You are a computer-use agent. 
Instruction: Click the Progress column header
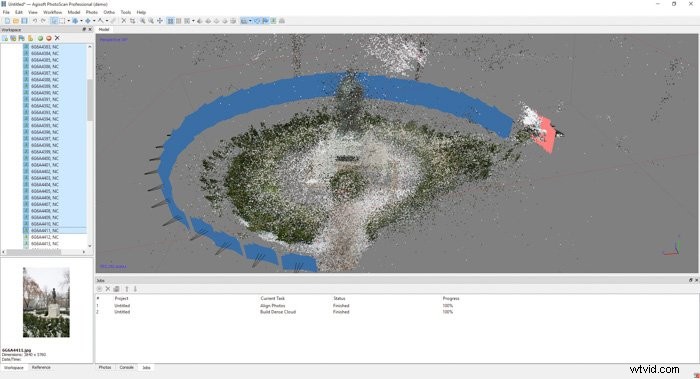(x=450, y=298)
